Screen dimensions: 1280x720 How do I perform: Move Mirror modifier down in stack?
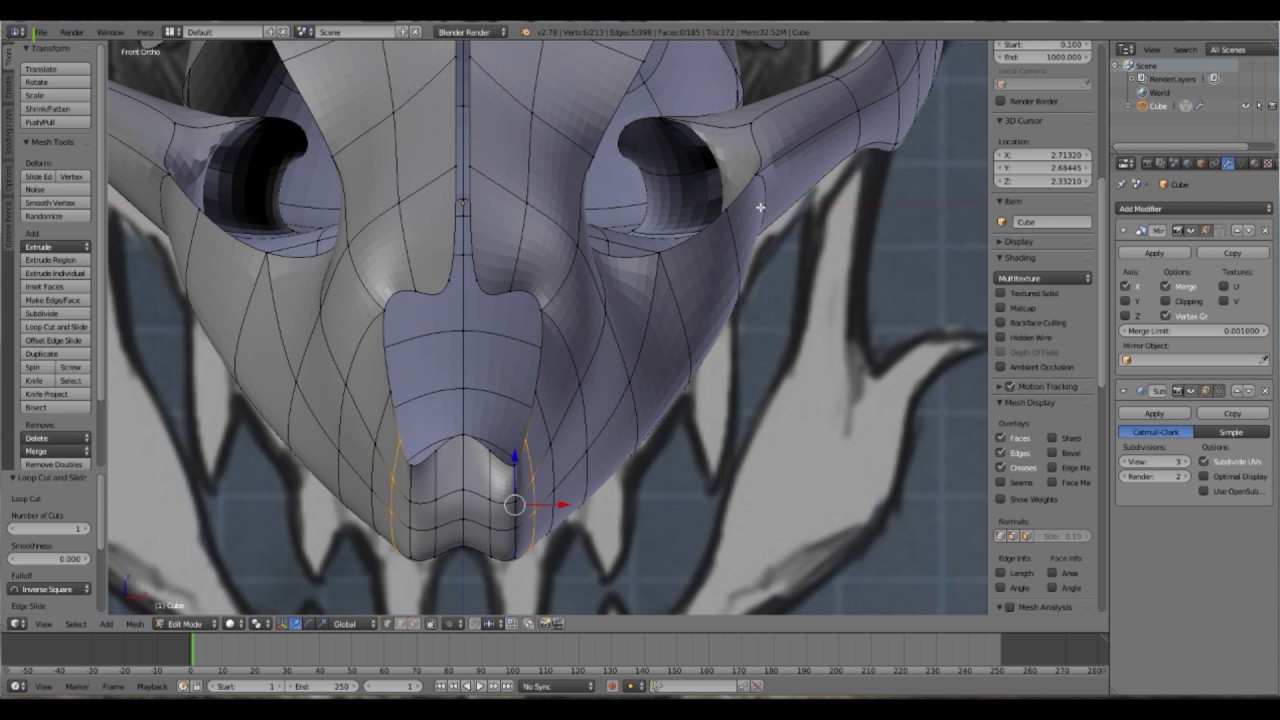coord(1249,230)
